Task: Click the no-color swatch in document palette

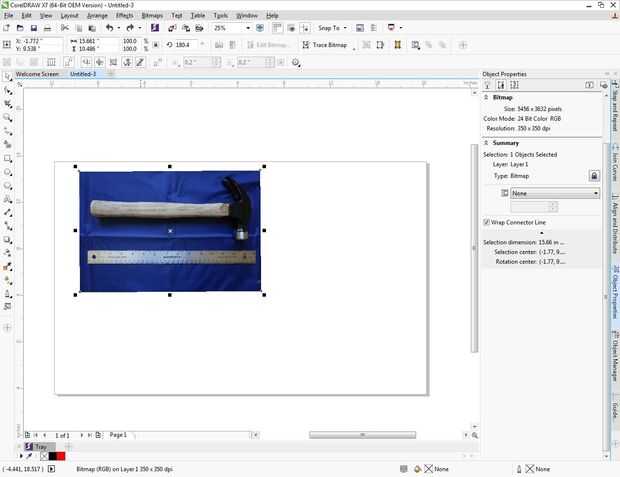Action: (x=44, y=456)
